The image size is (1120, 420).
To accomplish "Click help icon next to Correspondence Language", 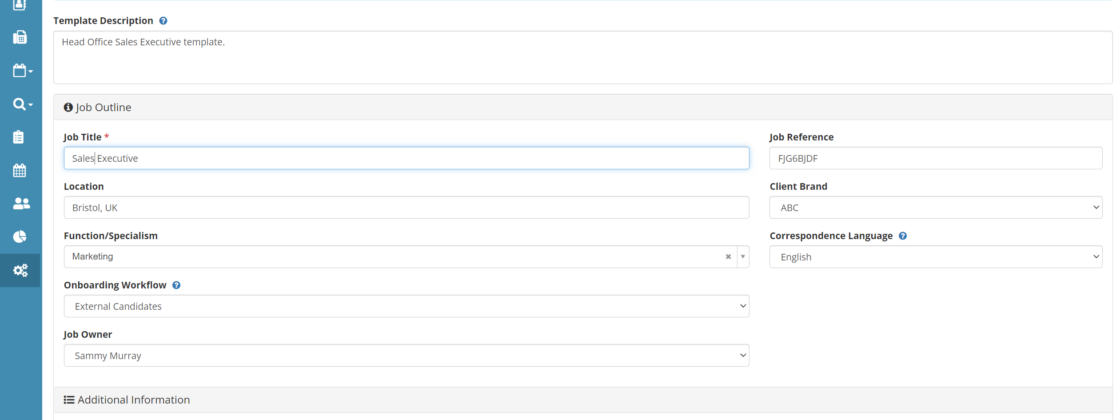I will 903,236.
